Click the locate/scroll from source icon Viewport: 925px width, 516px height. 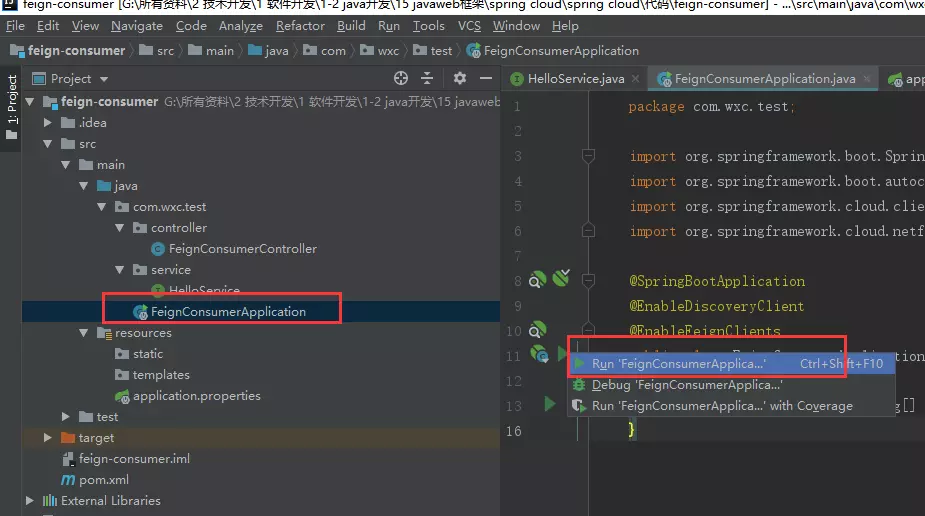coord(401,78)
